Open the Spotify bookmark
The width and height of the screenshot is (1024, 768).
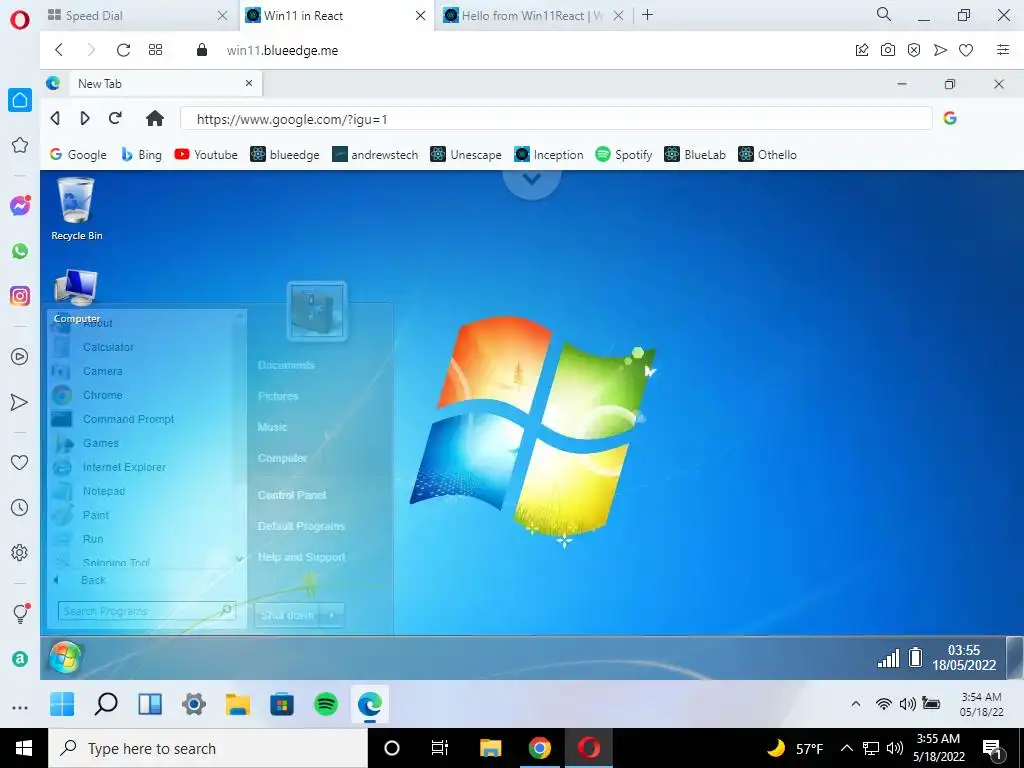tap(624, 155)
